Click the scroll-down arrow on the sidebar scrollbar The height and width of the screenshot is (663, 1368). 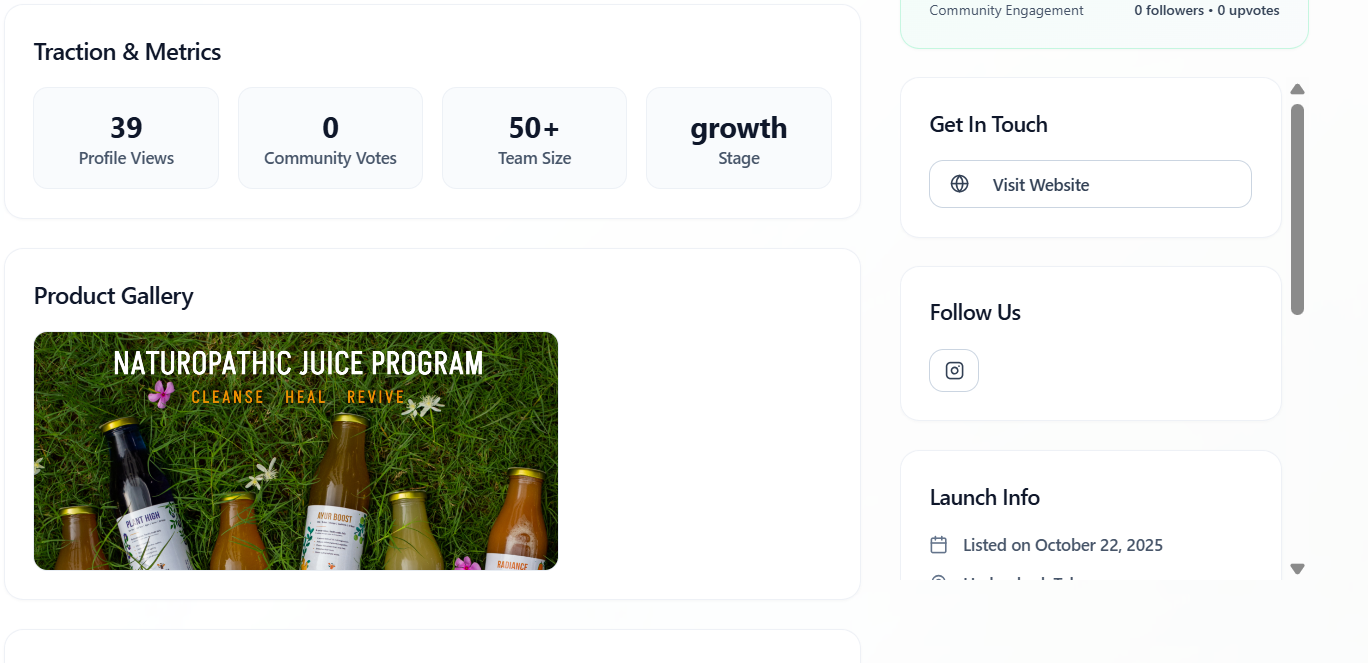pyautogui.click(x=1297, y=568)
